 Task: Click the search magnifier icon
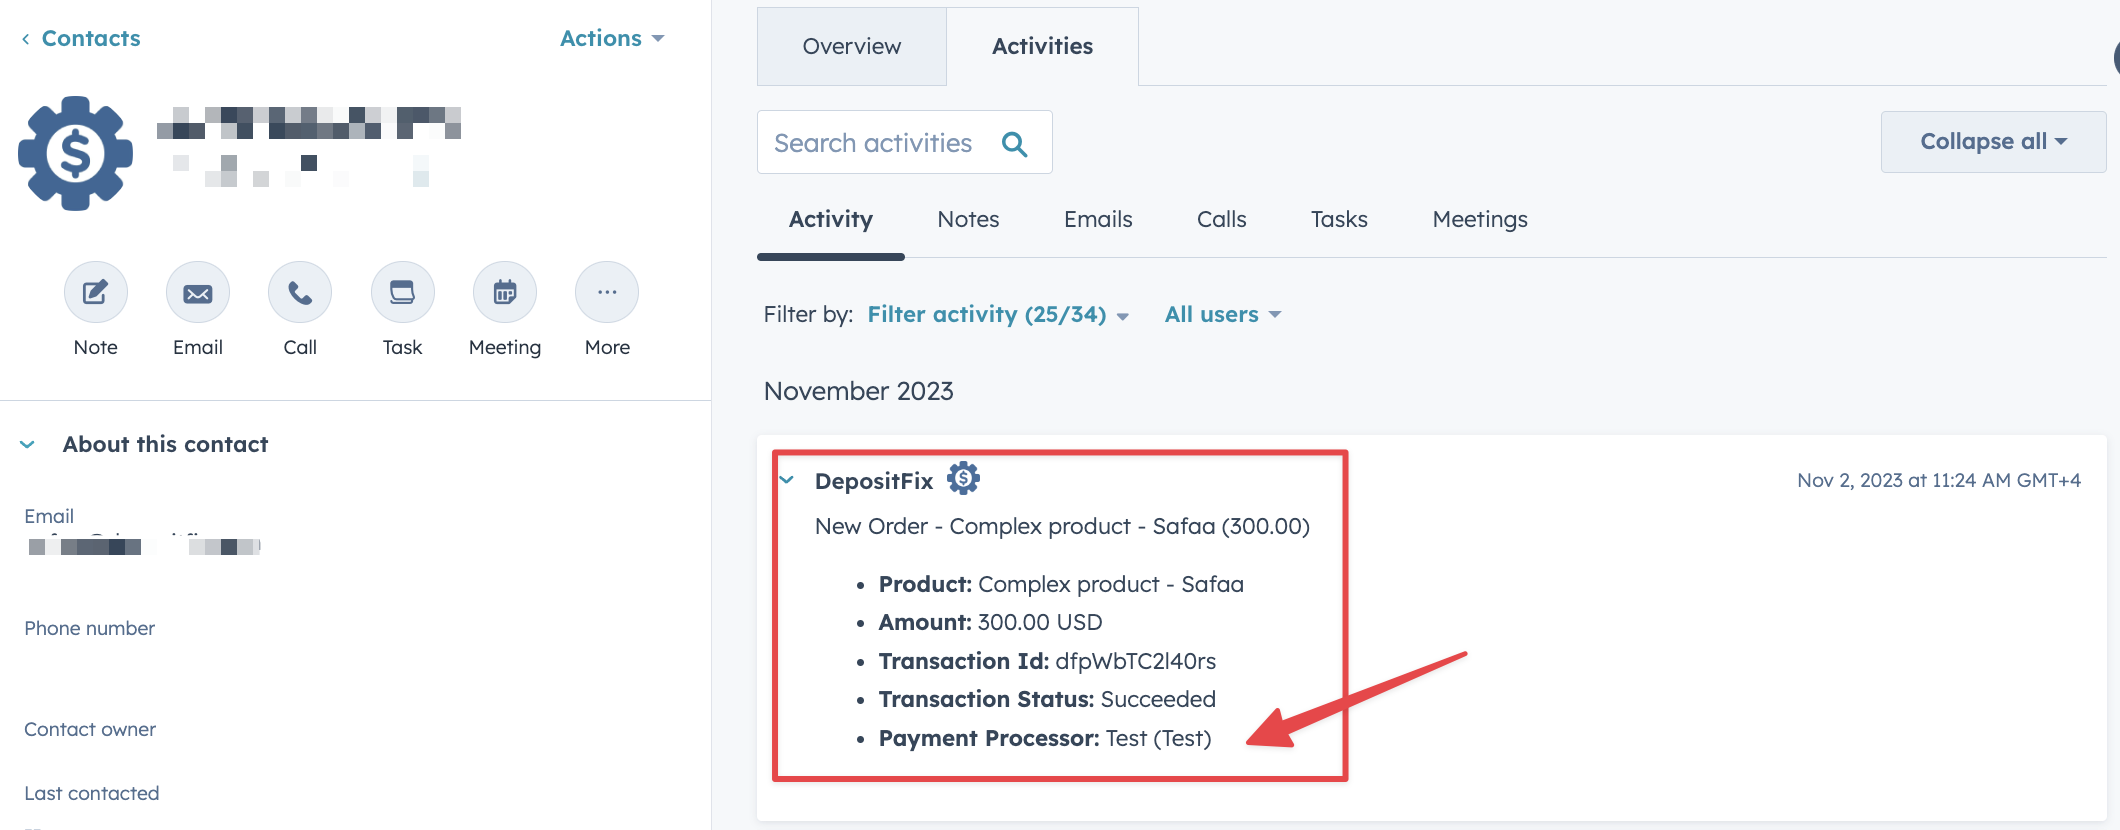(x=1014, y=143)
